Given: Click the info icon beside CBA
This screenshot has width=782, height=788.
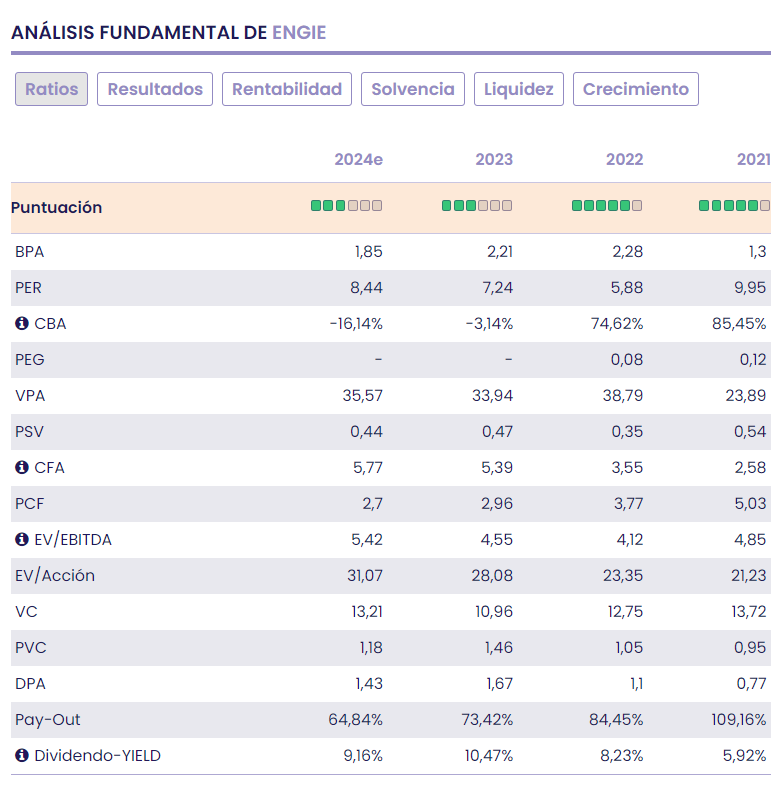Looking at the screenshot, I should 21,324.
